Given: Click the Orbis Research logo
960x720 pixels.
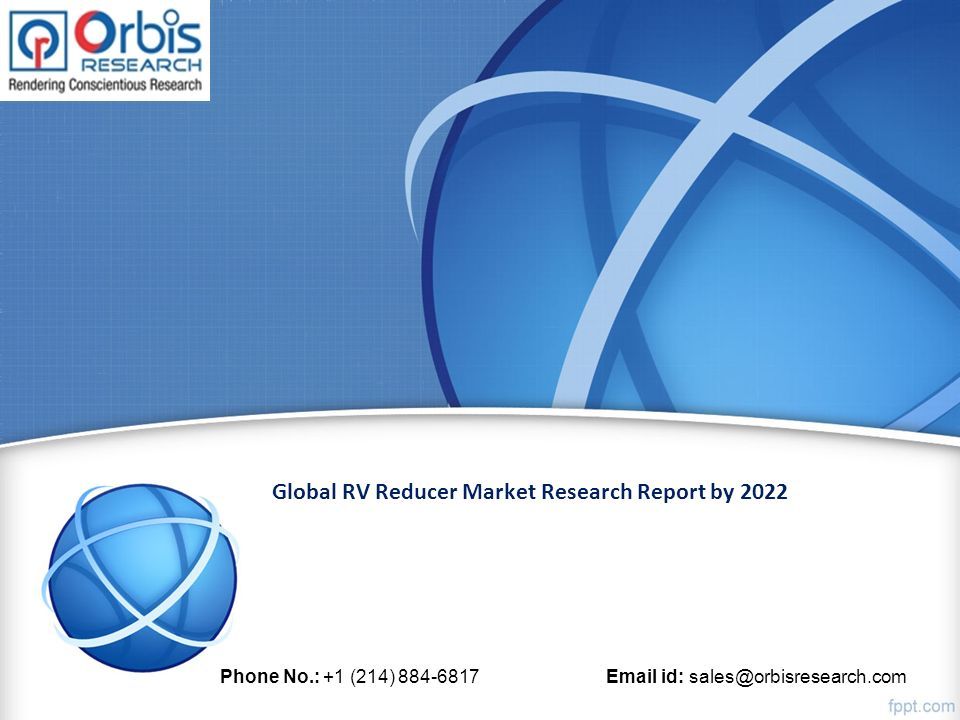Looking at the screenshot, I should 105,50.
